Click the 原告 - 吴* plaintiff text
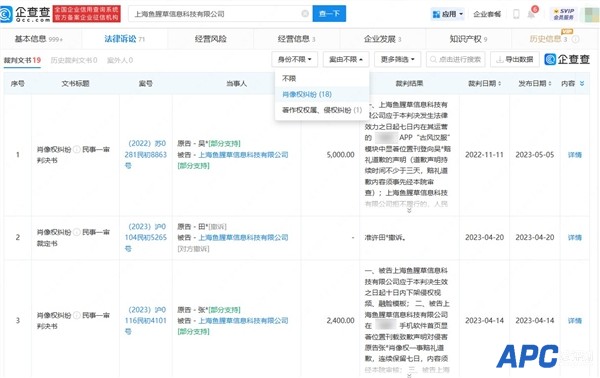 [x=192, y=143]
